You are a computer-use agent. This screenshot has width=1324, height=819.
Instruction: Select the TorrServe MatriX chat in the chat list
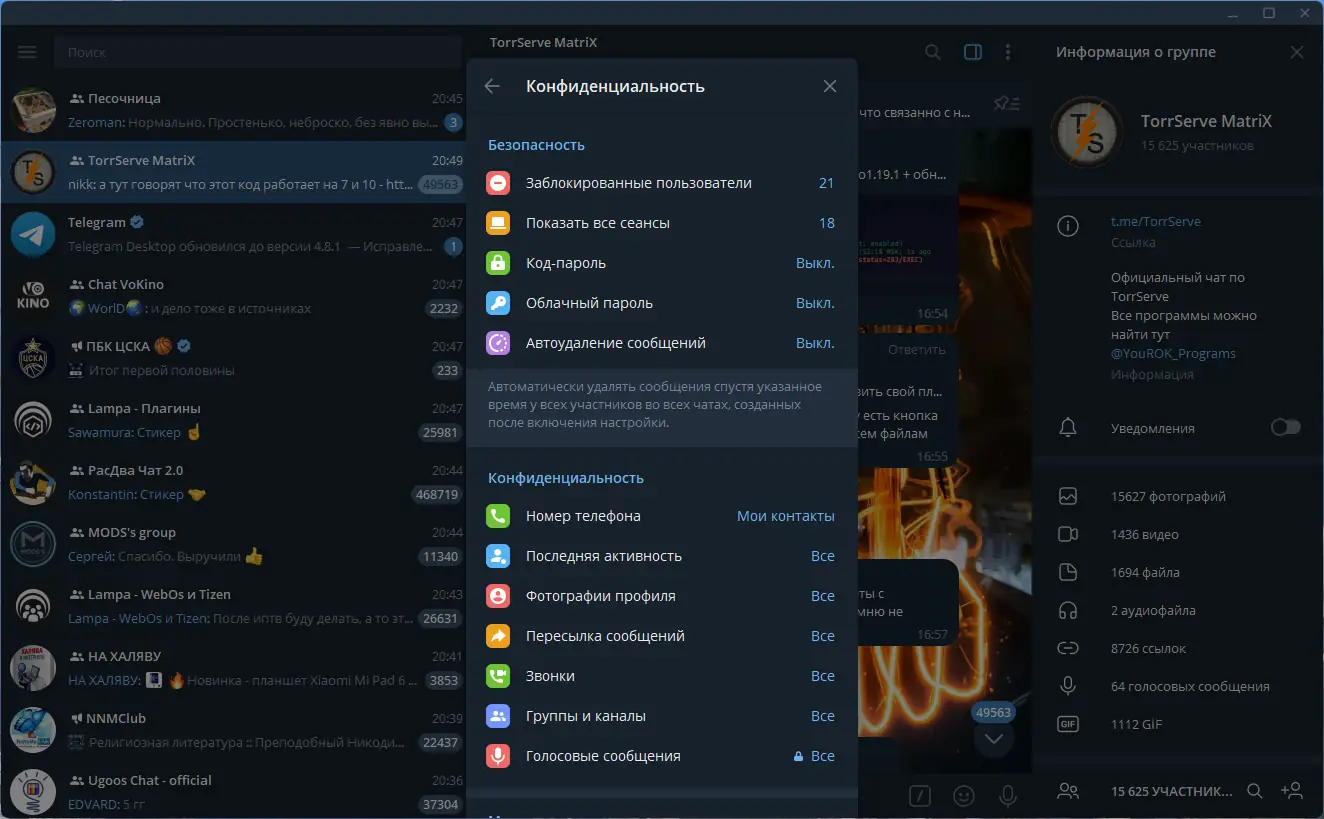234,172
